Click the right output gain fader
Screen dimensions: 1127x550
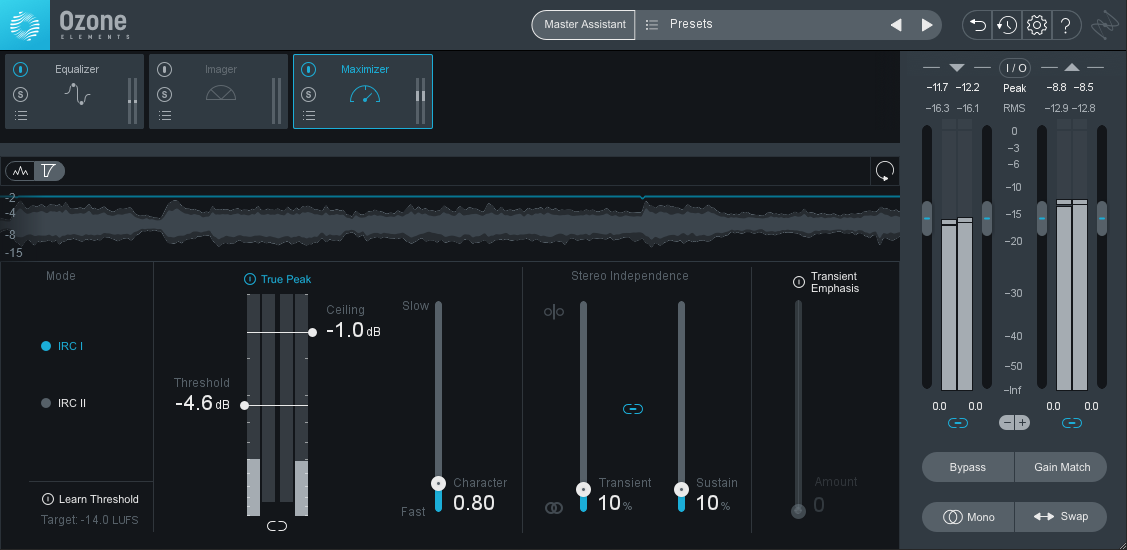[x=1102, y=219]
